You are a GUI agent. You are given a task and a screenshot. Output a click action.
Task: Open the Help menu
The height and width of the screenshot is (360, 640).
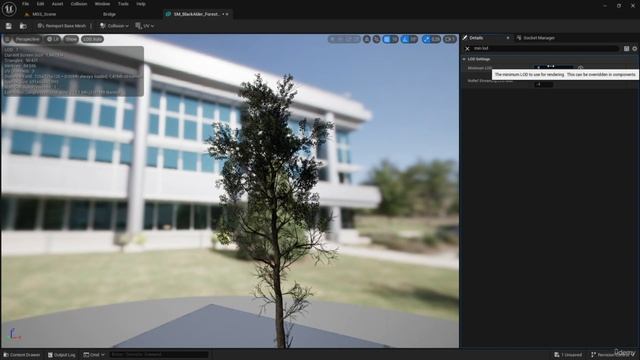[141, 4]
